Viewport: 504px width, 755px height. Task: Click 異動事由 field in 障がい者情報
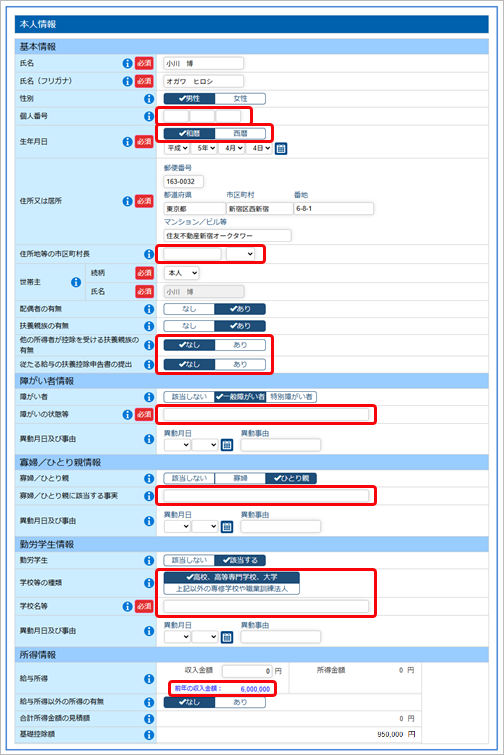tap(281, 445)
